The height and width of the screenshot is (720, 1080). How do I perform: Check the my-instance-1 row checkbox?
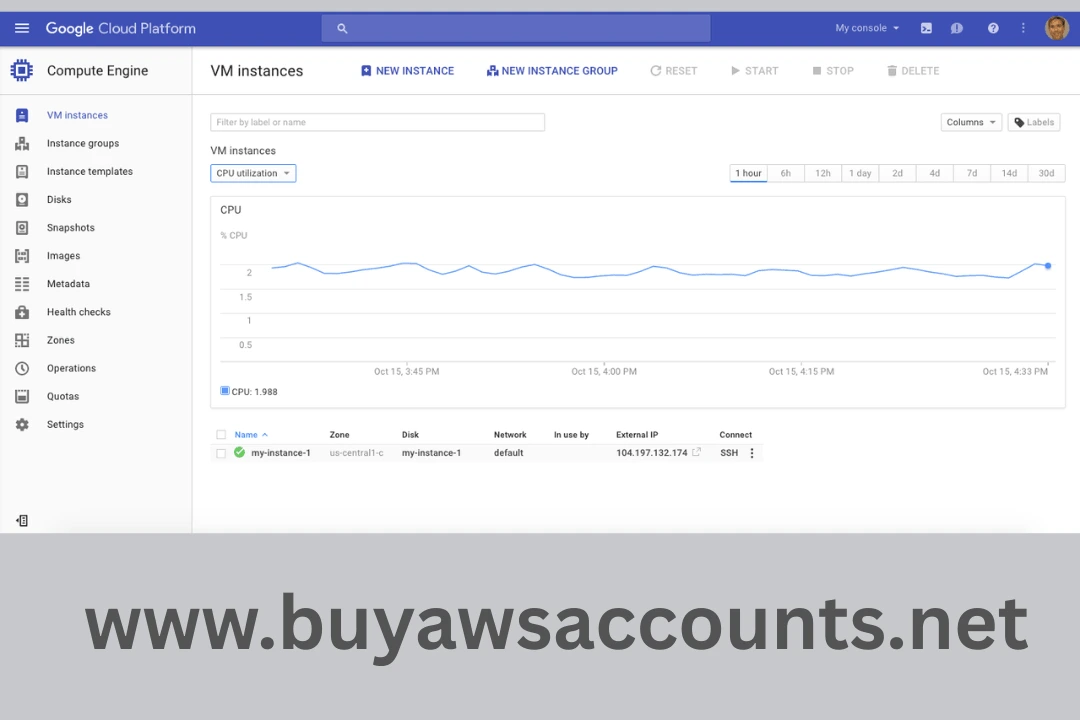coord(221,453)
